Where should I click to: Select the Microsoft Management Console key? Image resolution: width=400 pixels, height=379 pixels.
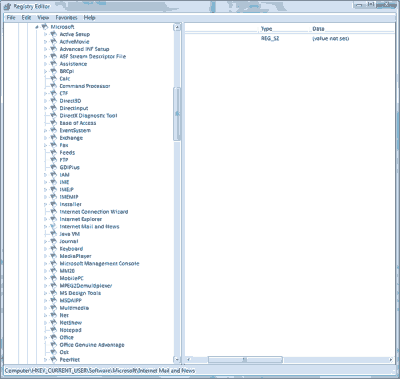(99, 264)
